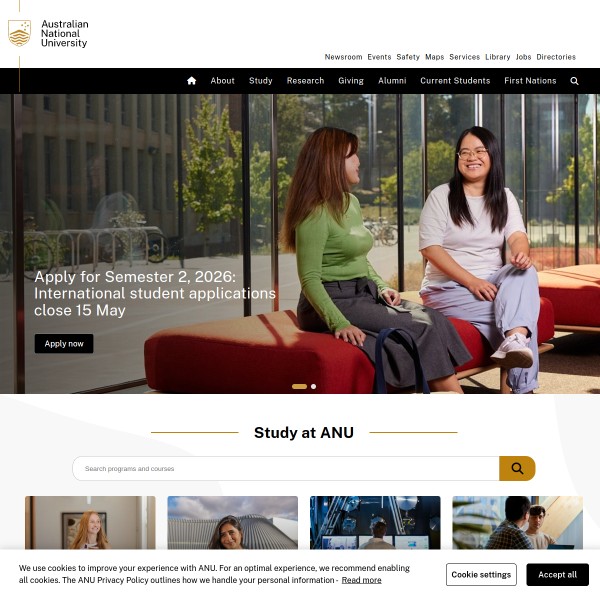Click the gold search button for programs

coord(517,468)
